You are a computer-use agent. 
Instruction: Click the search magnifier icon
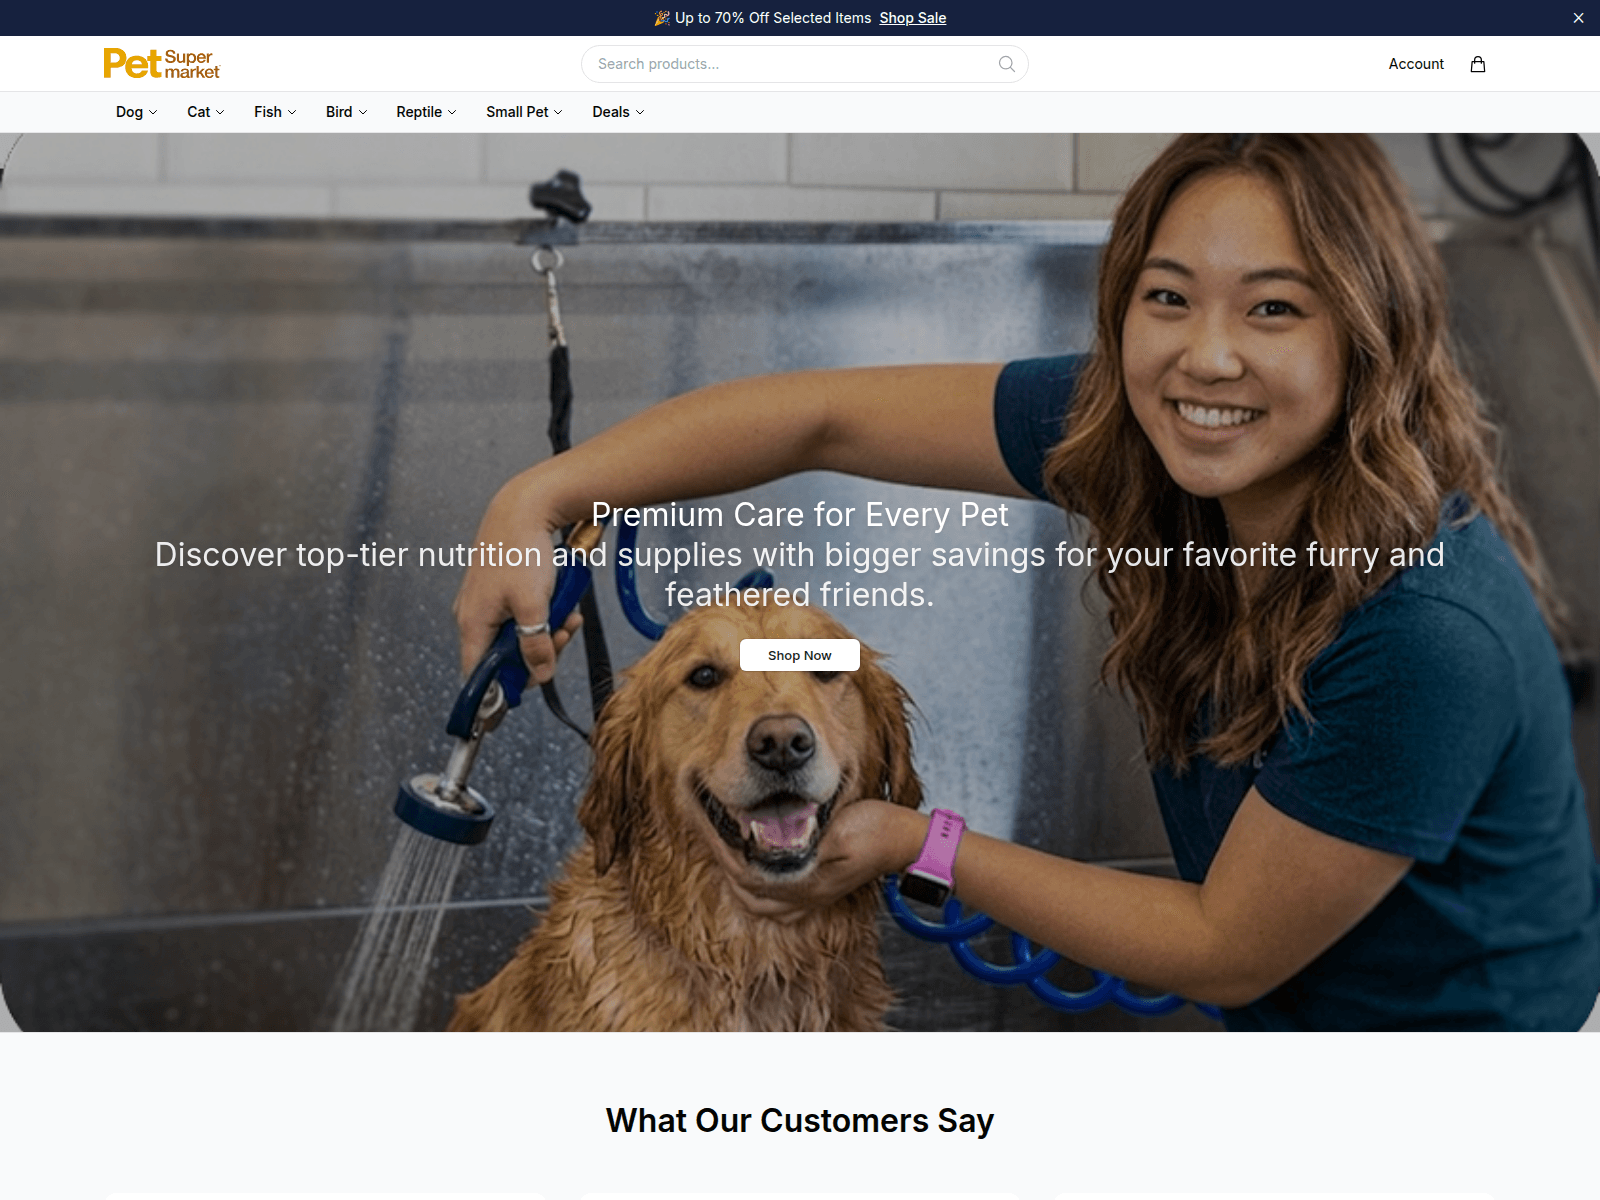(x=1007, y=64)
